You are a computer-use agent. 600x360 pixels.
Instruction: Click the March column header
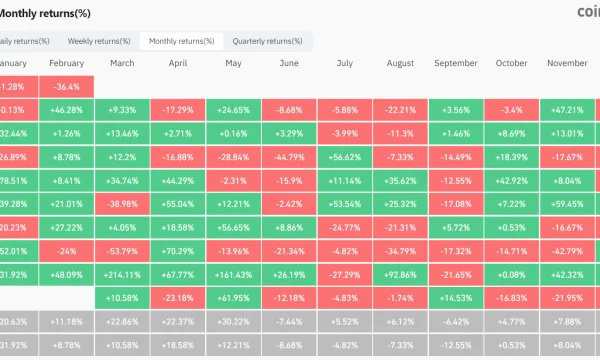[x=122, y=63]
